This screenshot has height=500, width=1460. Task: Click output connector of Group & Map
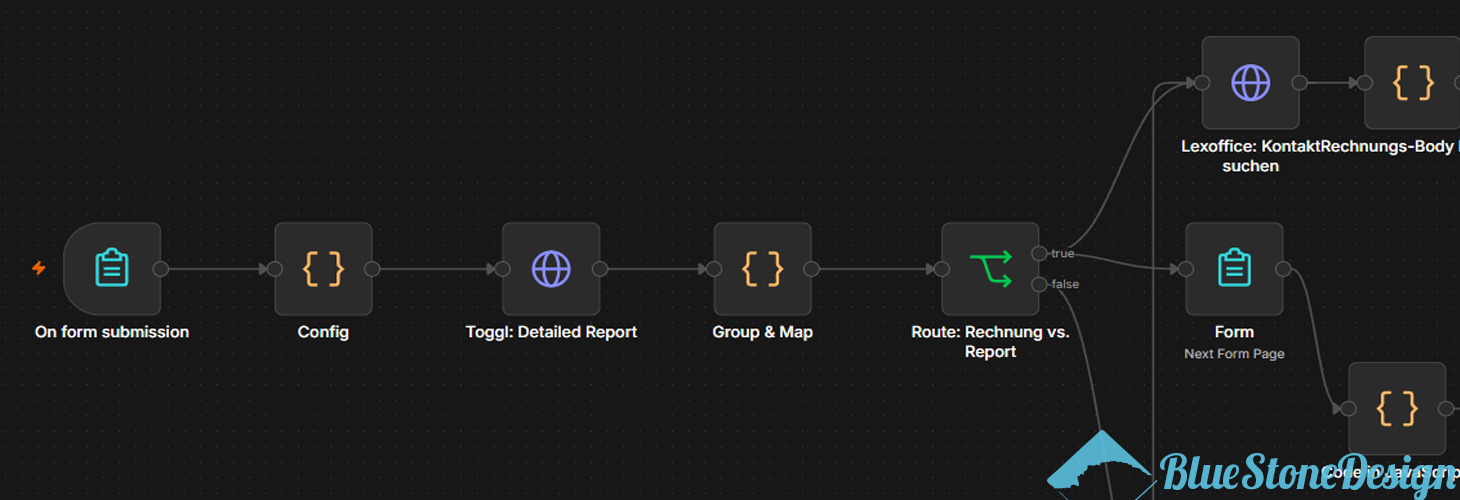point(812,269)
